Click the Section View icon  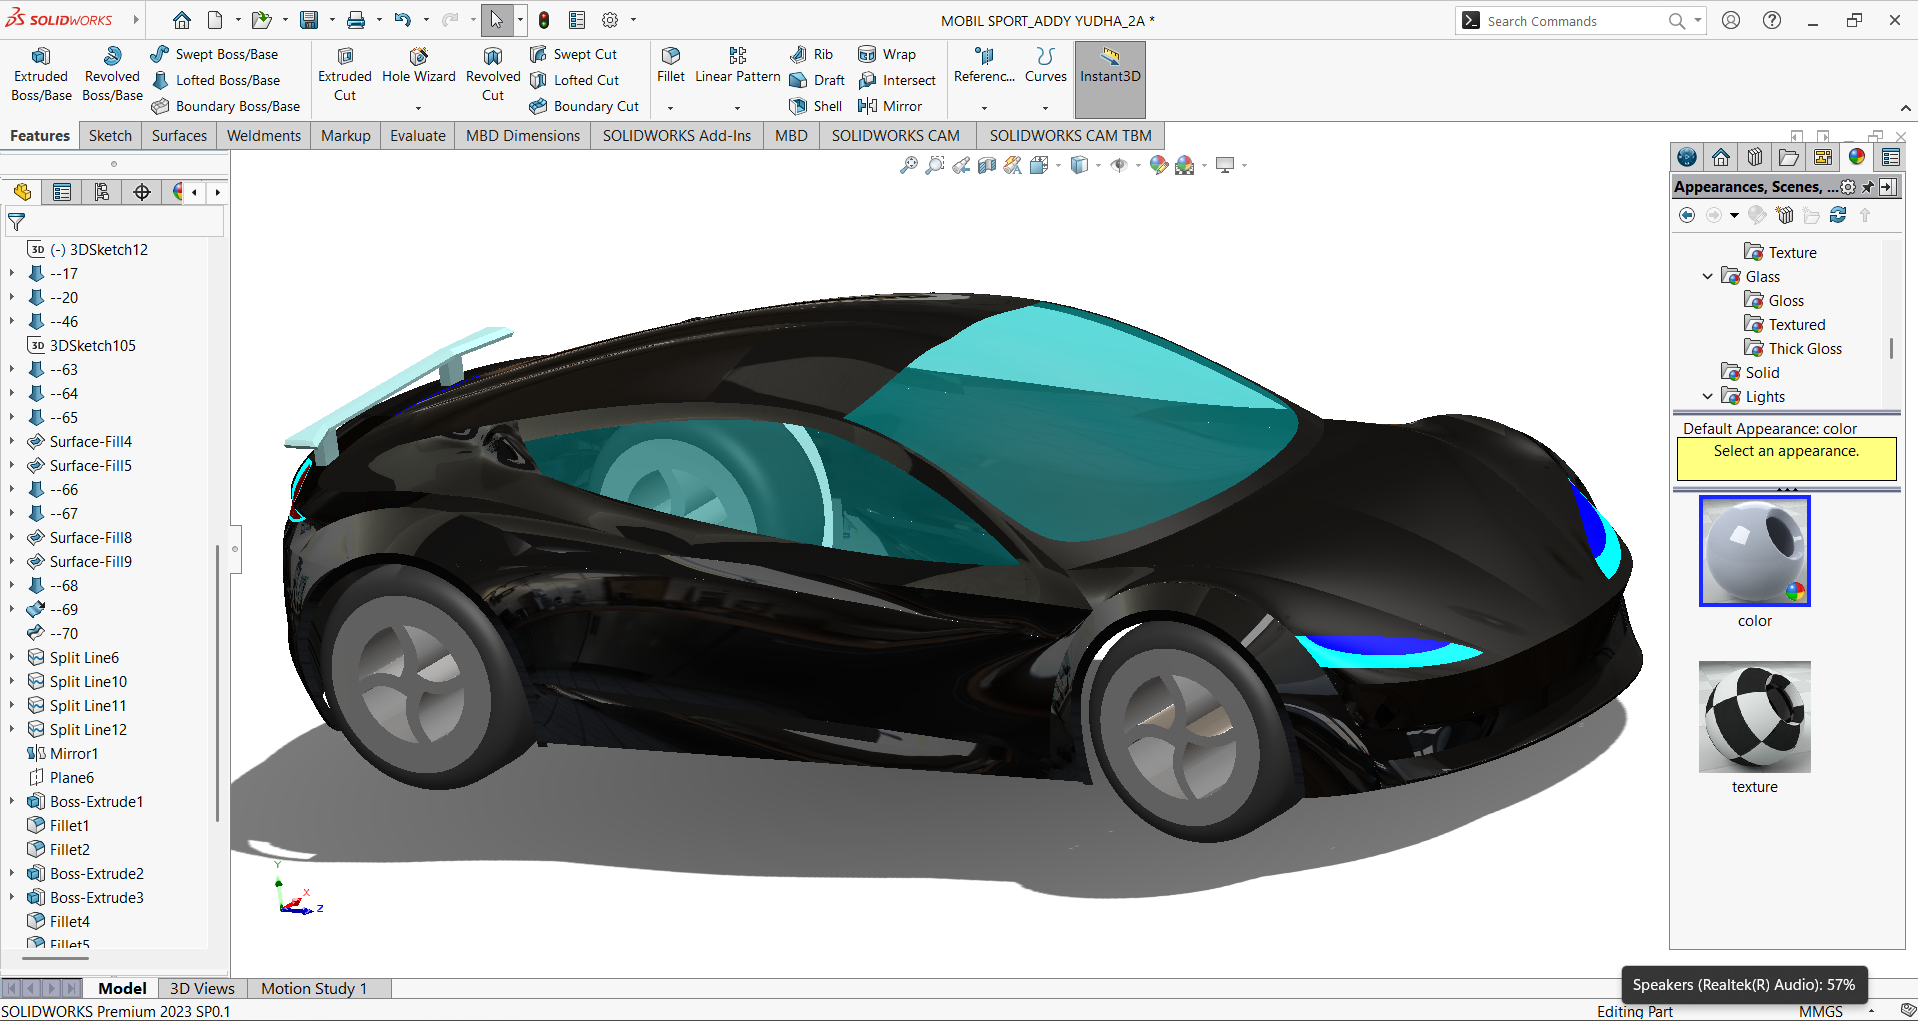[987, 166]
